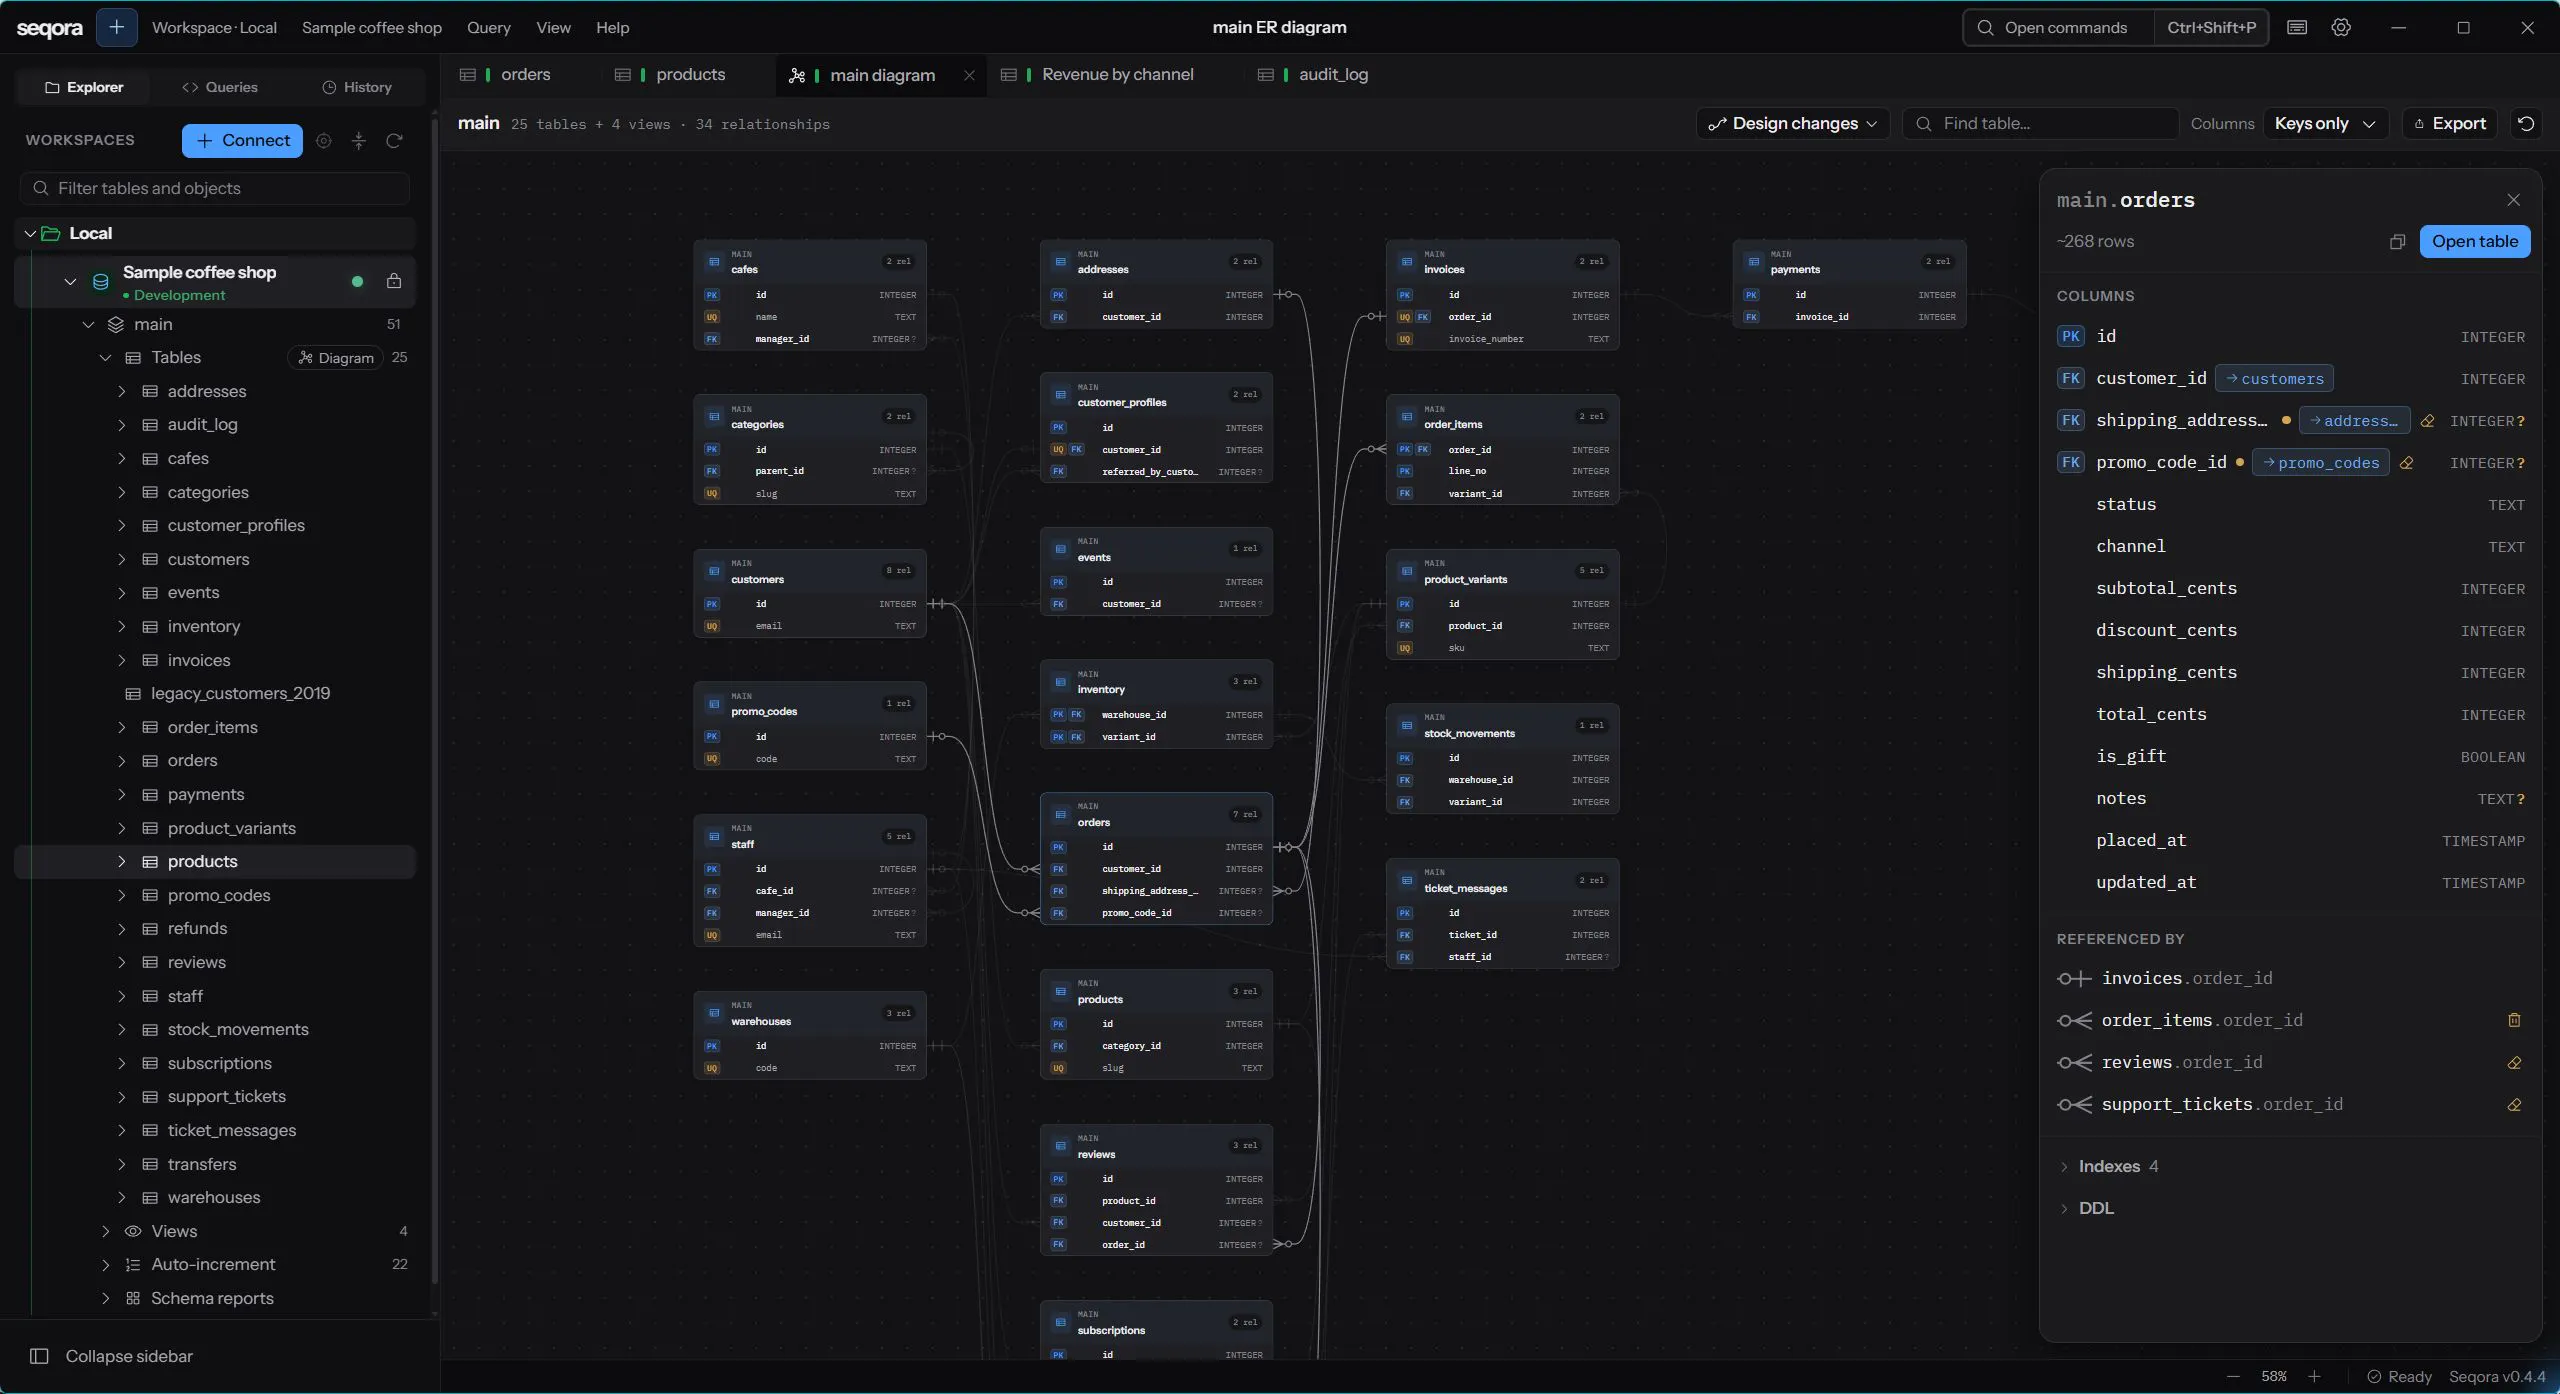Click the reset diagram layout icon beside Export

2526,124
